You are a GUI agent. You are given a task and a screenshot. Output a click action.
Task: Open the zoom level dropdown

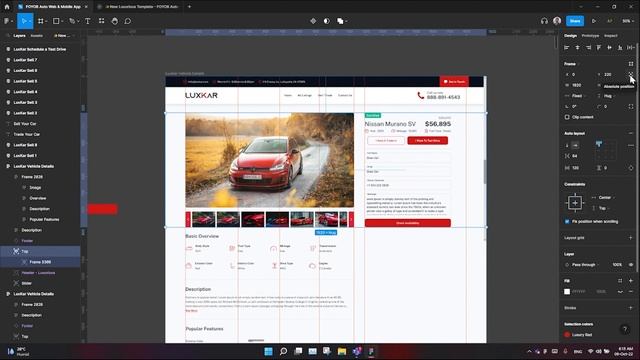(x=627, y=21)
